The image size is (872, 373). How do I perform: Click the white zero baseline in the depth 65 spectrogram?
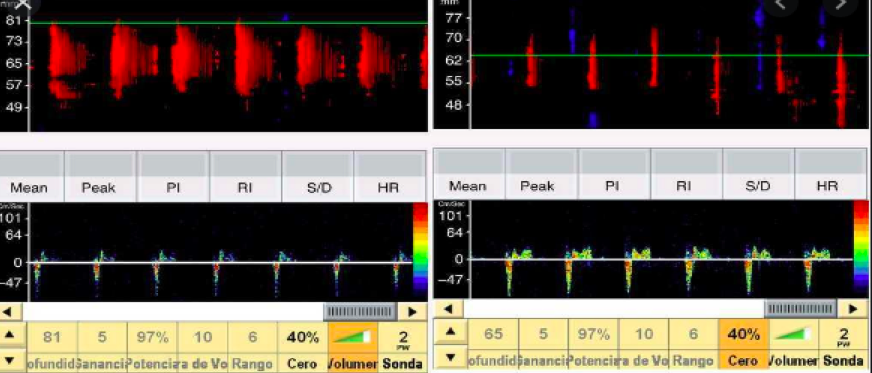(662, 259)
